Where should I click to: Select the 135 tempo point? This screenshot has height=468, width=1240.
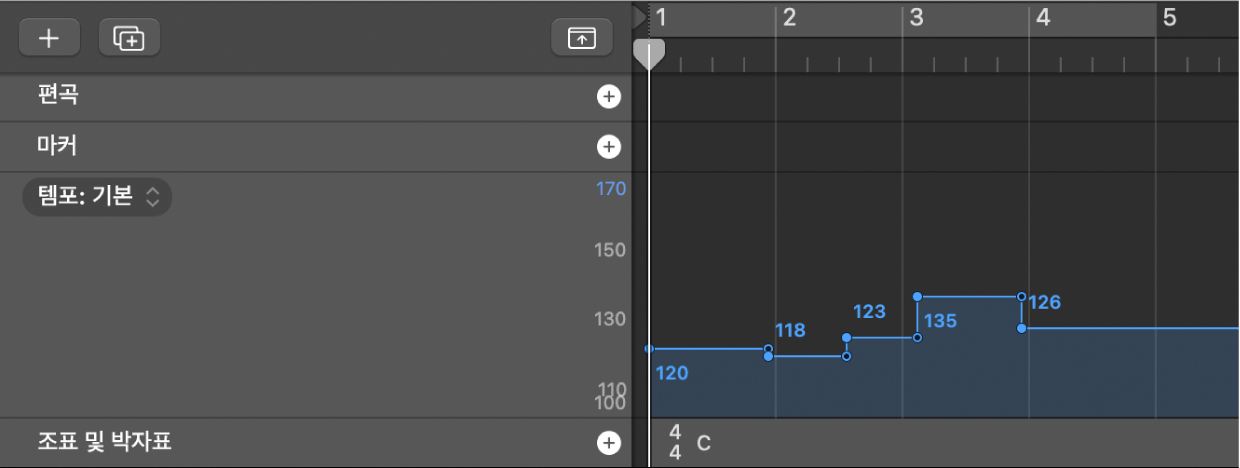pyautogui.click(x=918, y=297)
